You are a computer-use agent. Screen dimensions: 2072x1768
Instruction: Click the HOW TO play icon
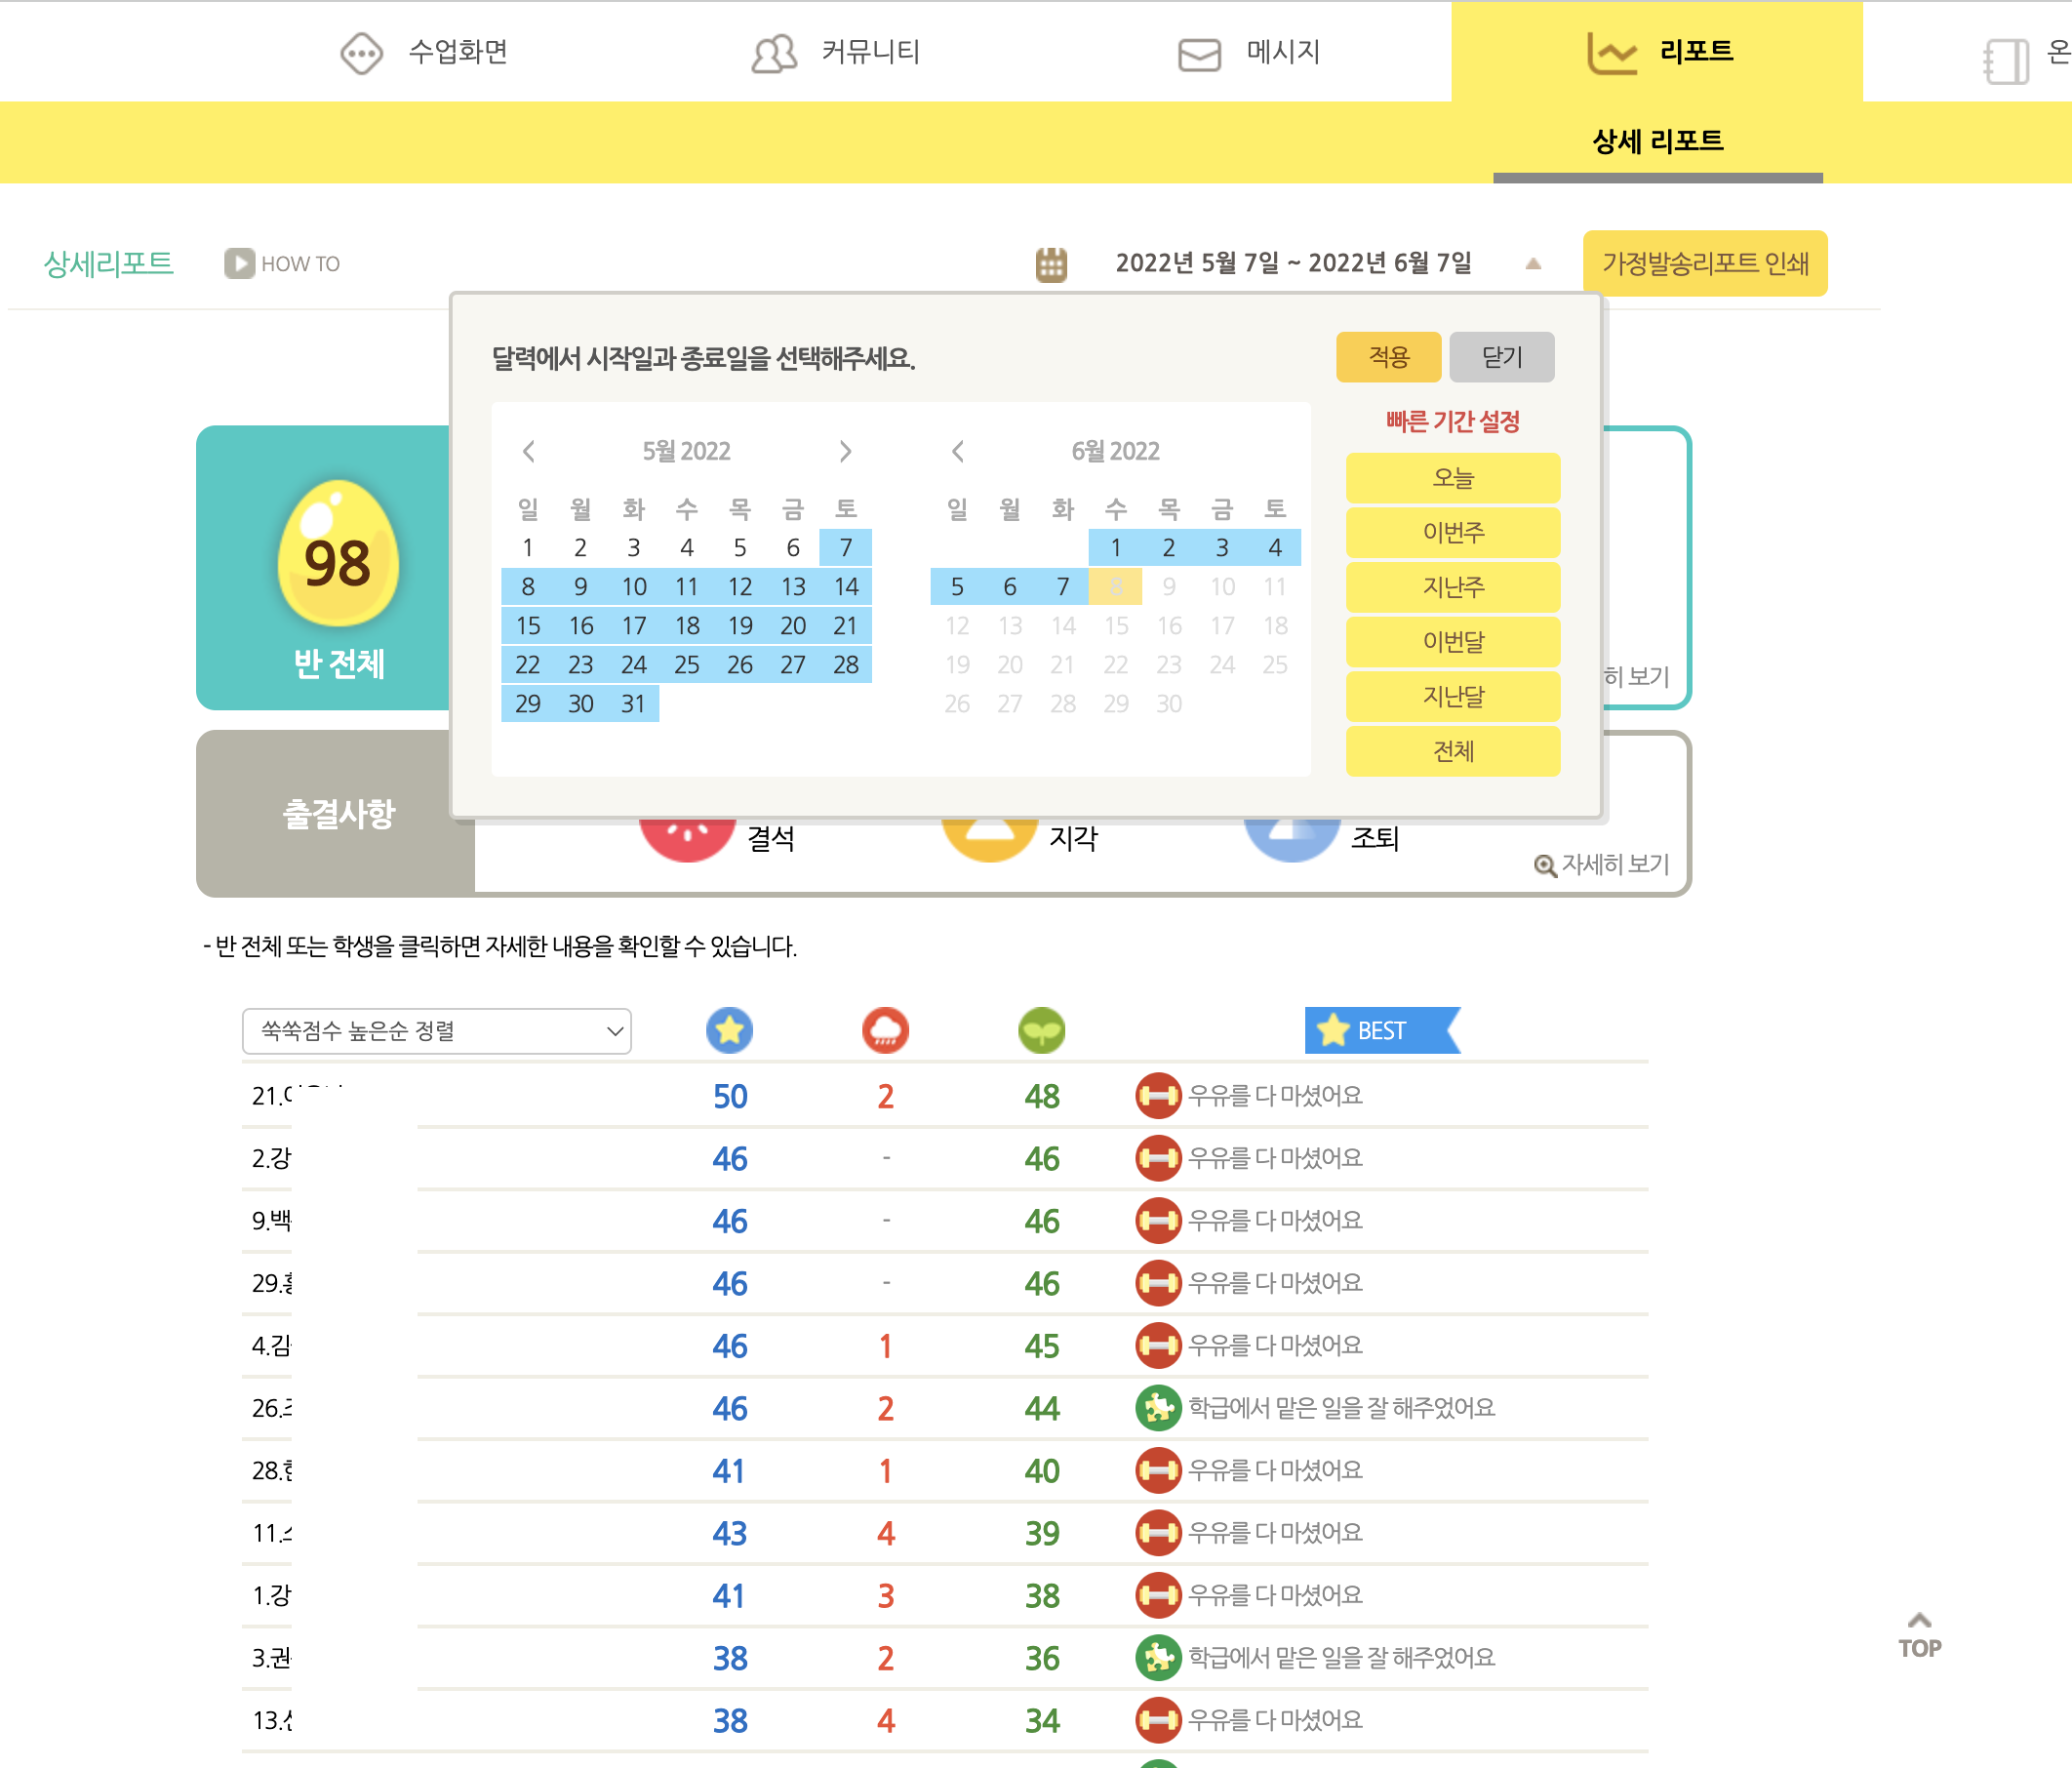(239, 264)
